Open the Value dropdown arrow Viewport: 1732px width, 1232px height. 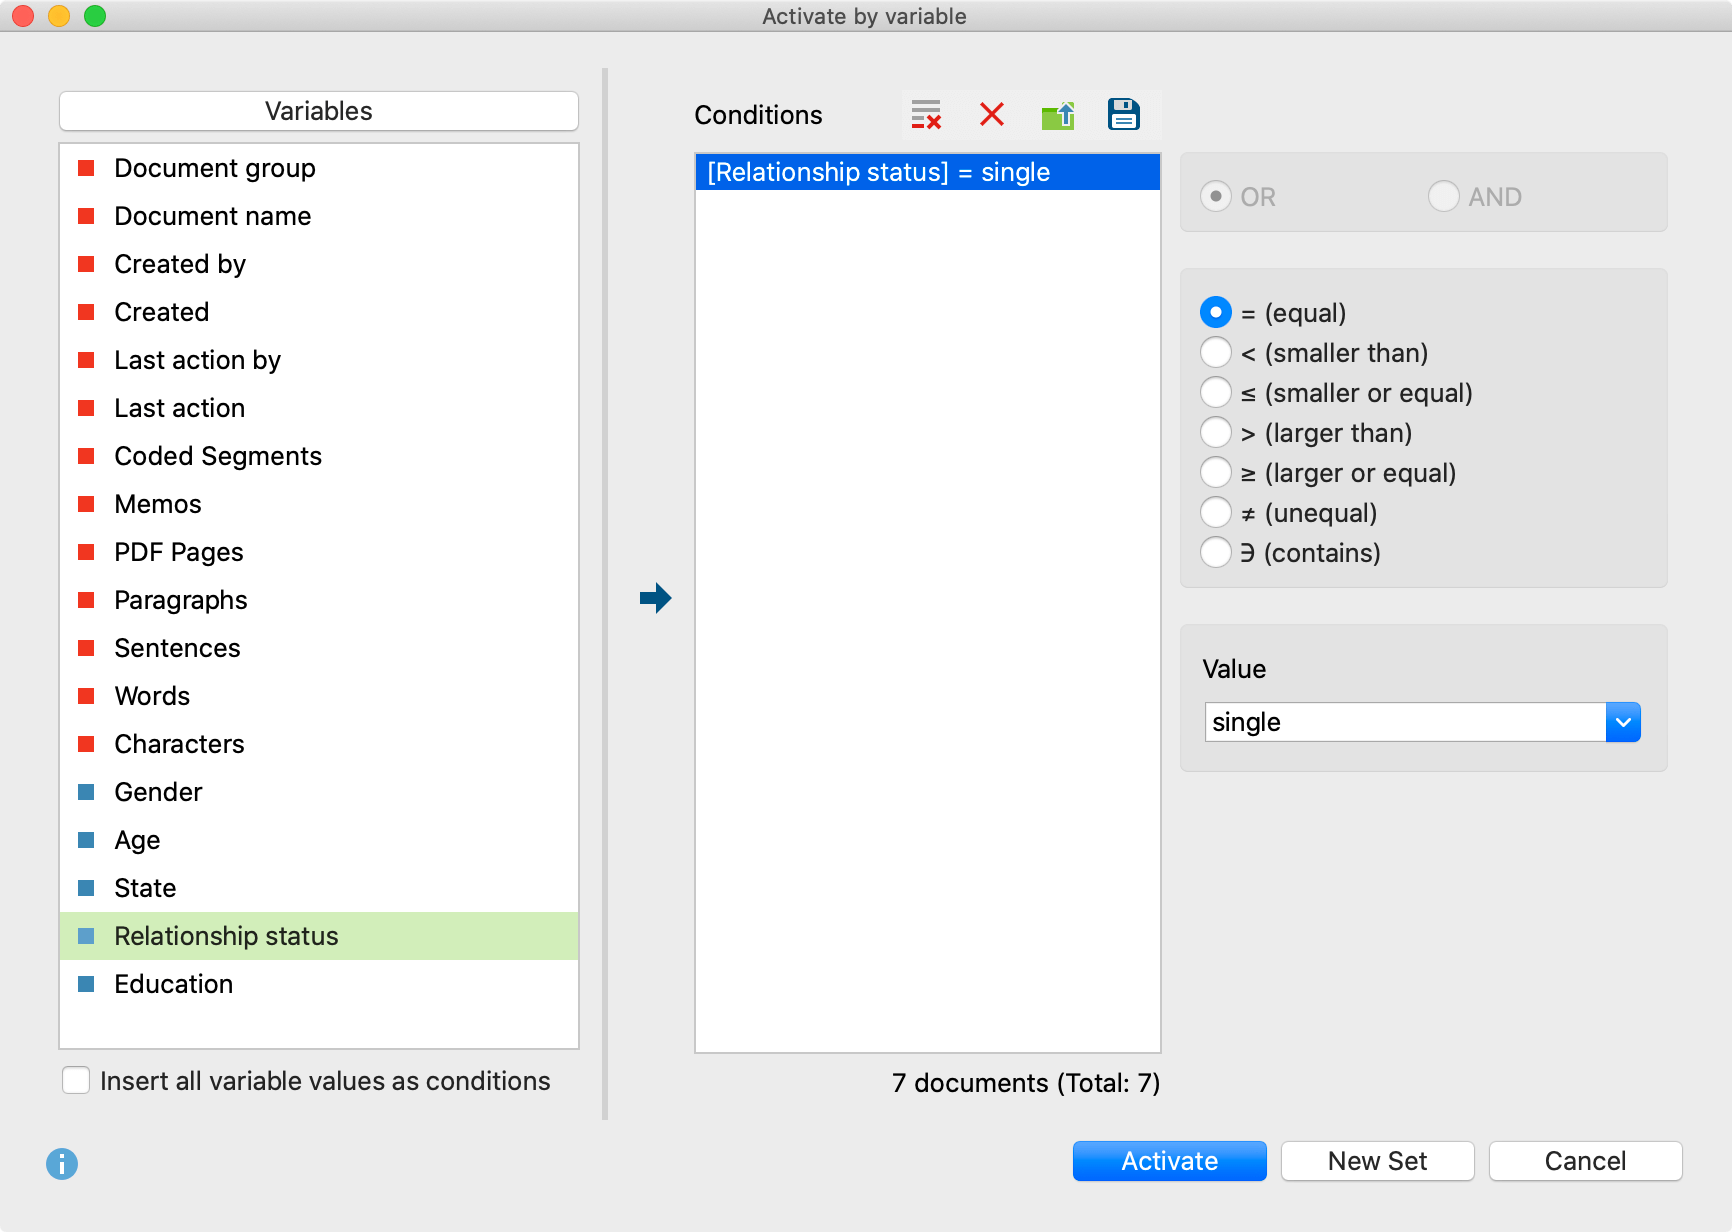(1622, 722)
